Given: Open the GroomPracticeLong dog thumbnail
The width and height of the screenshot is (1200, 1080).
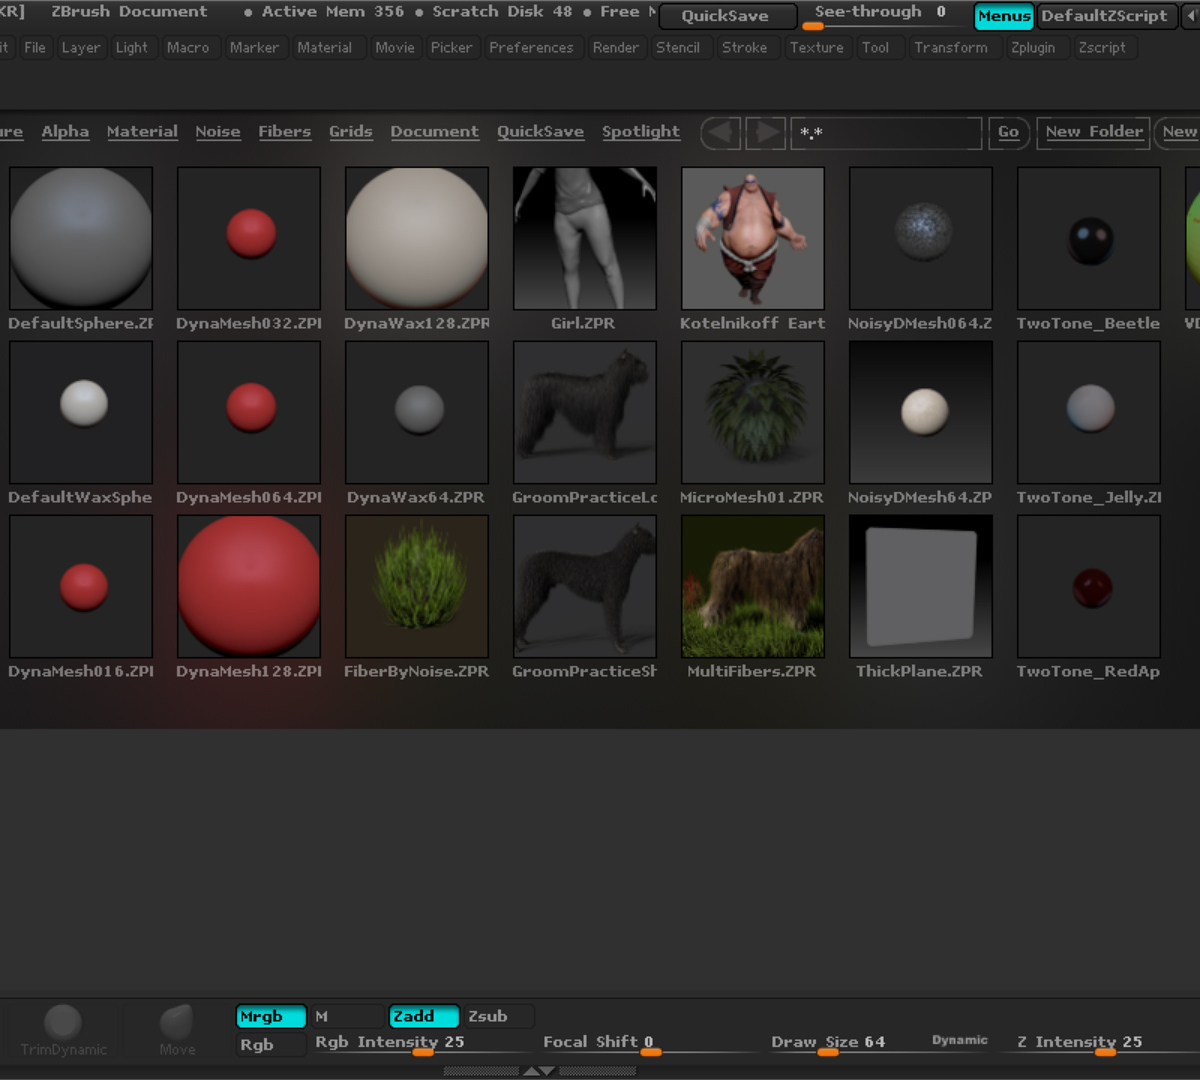Looking at the screenshot, I should coord(585,412).
